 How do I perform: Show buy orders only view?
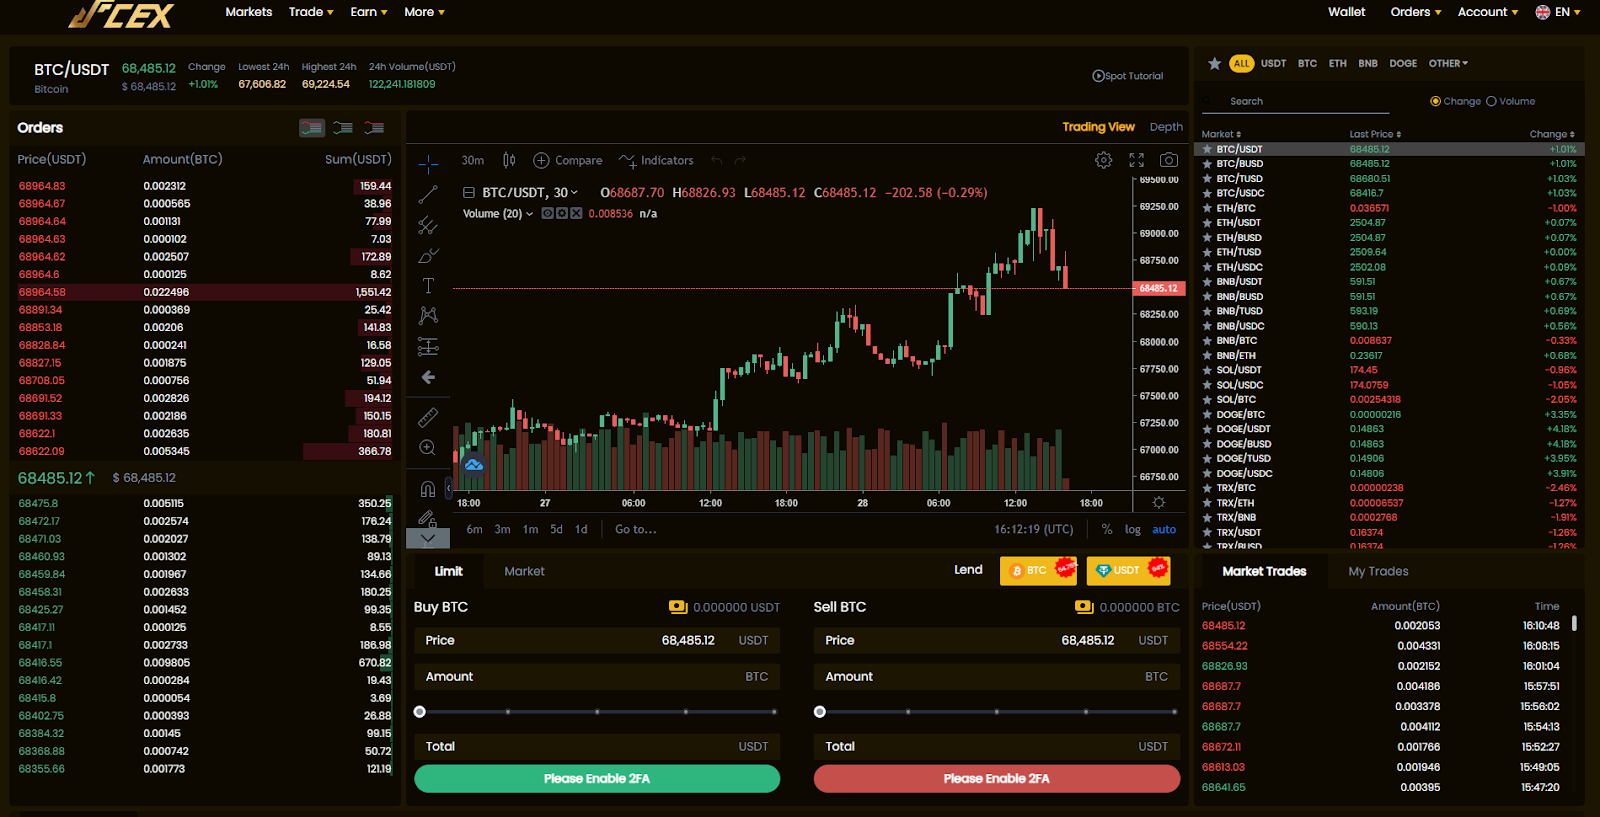point(343,128)
